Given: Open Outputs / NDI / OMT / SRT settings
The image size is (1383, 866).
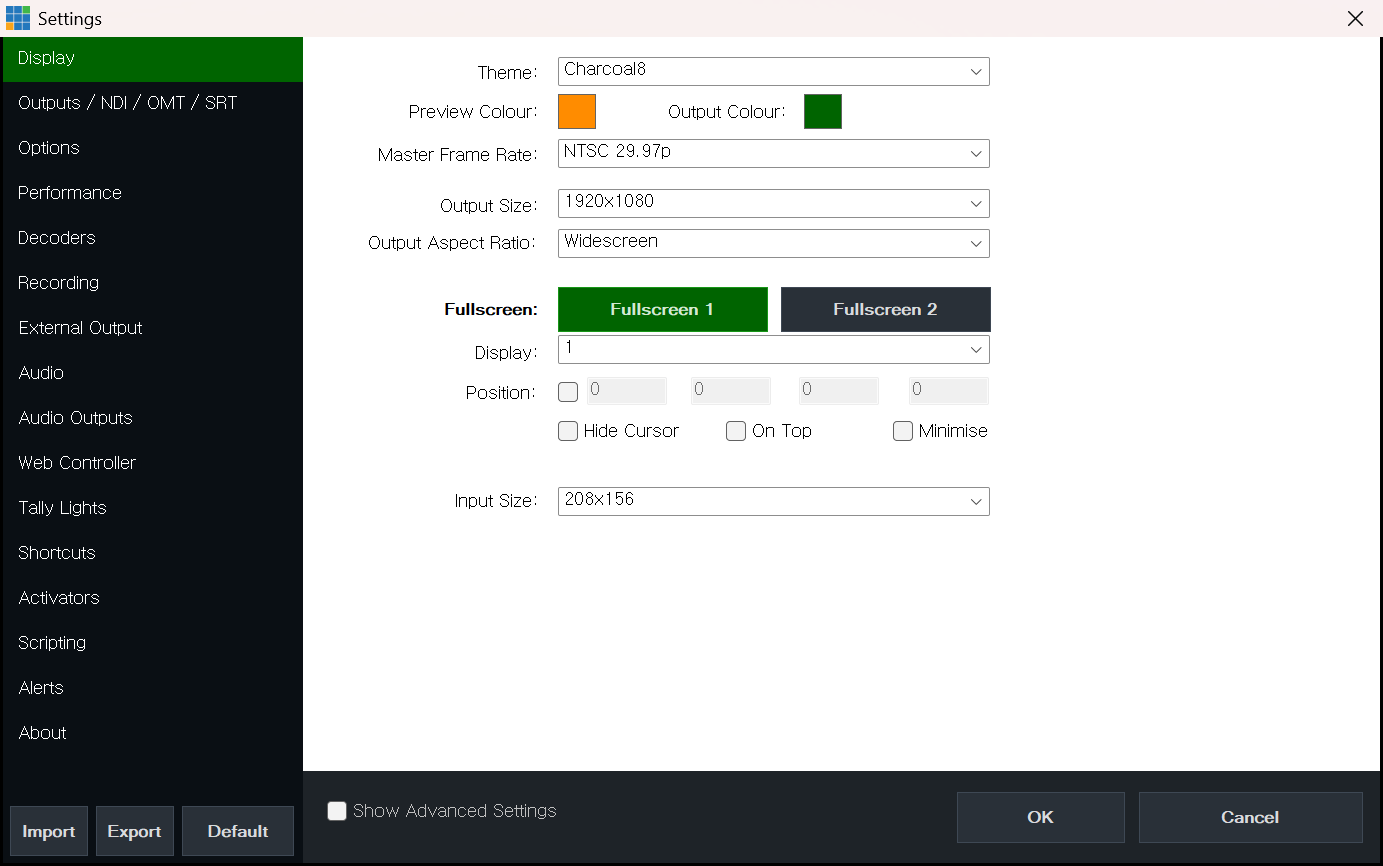Looking at the screenshot, I should point(153,103).
